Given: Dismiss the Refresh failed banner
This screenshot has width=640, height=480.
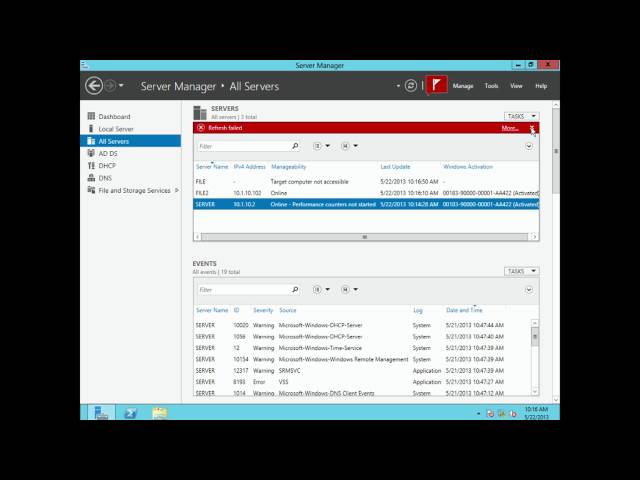Looking at the screenshot, I should [x=532, y=128].
